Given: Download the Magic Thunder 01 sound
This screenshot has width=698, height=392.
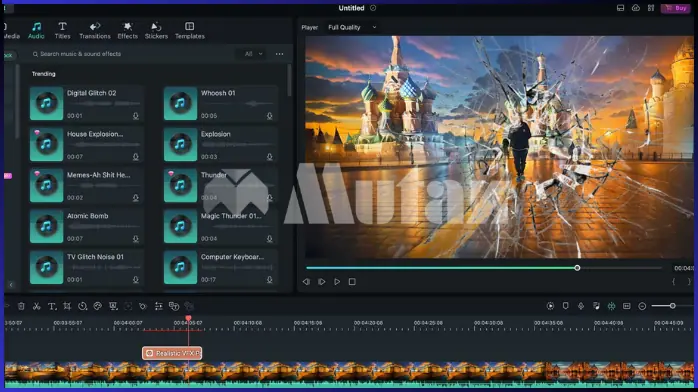Looking at the screenshot, I should [x=270, y=239].
